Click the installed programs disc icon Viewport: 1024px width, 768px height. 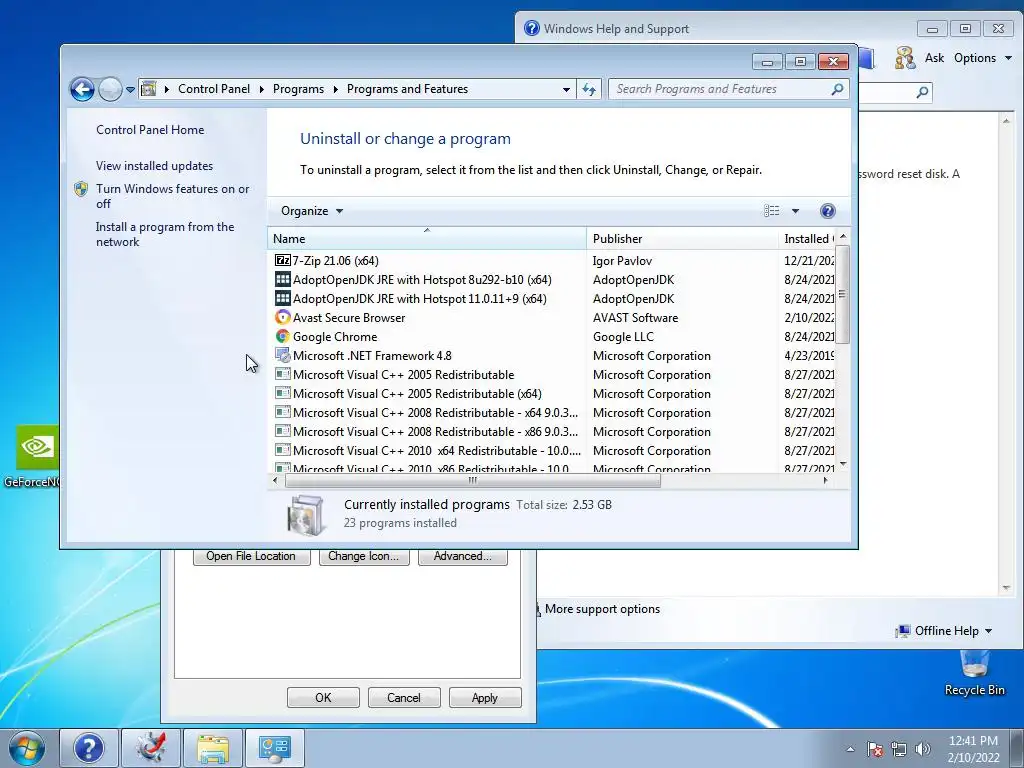[305, 514]
